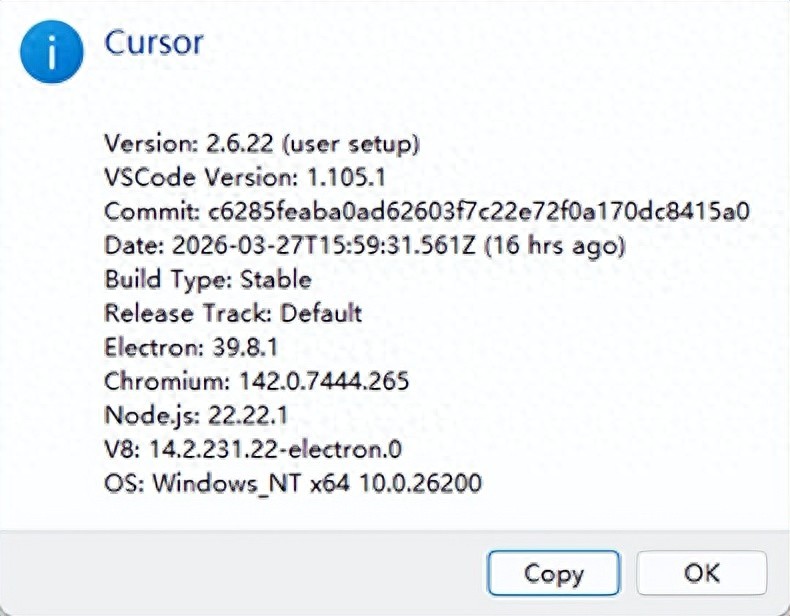Click the Chromium 142.0.7444.265 line
790x616 pixels.
(256, 381)
